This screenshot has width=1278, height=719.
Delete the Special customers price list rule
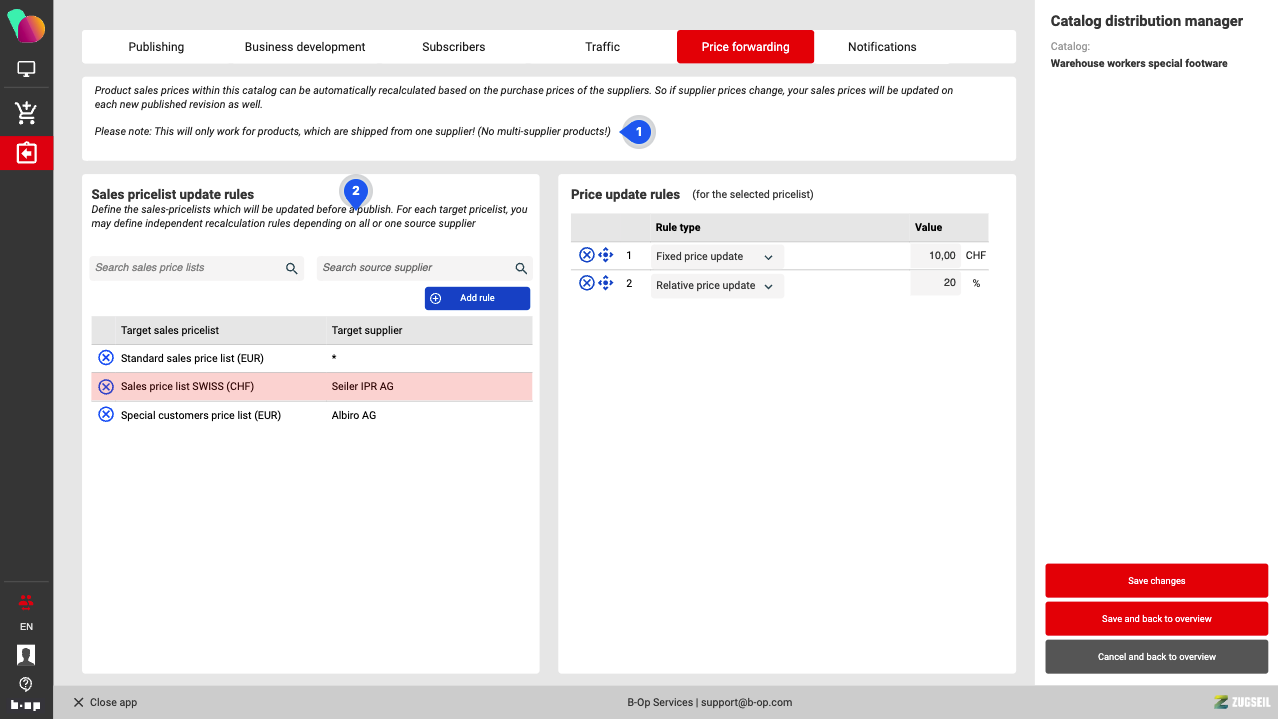(106, 415)
